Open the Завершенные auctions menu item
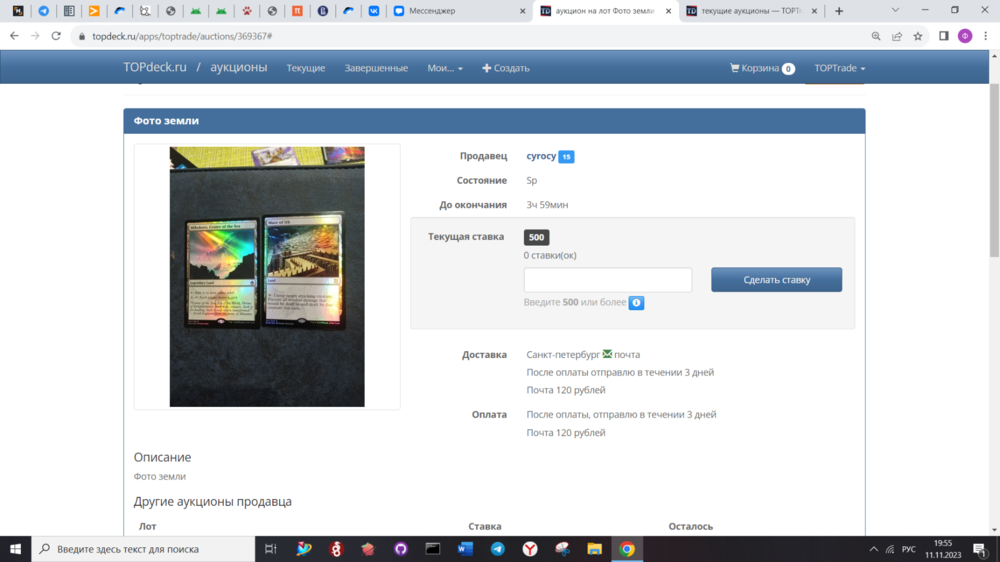 tap(376, 68)
